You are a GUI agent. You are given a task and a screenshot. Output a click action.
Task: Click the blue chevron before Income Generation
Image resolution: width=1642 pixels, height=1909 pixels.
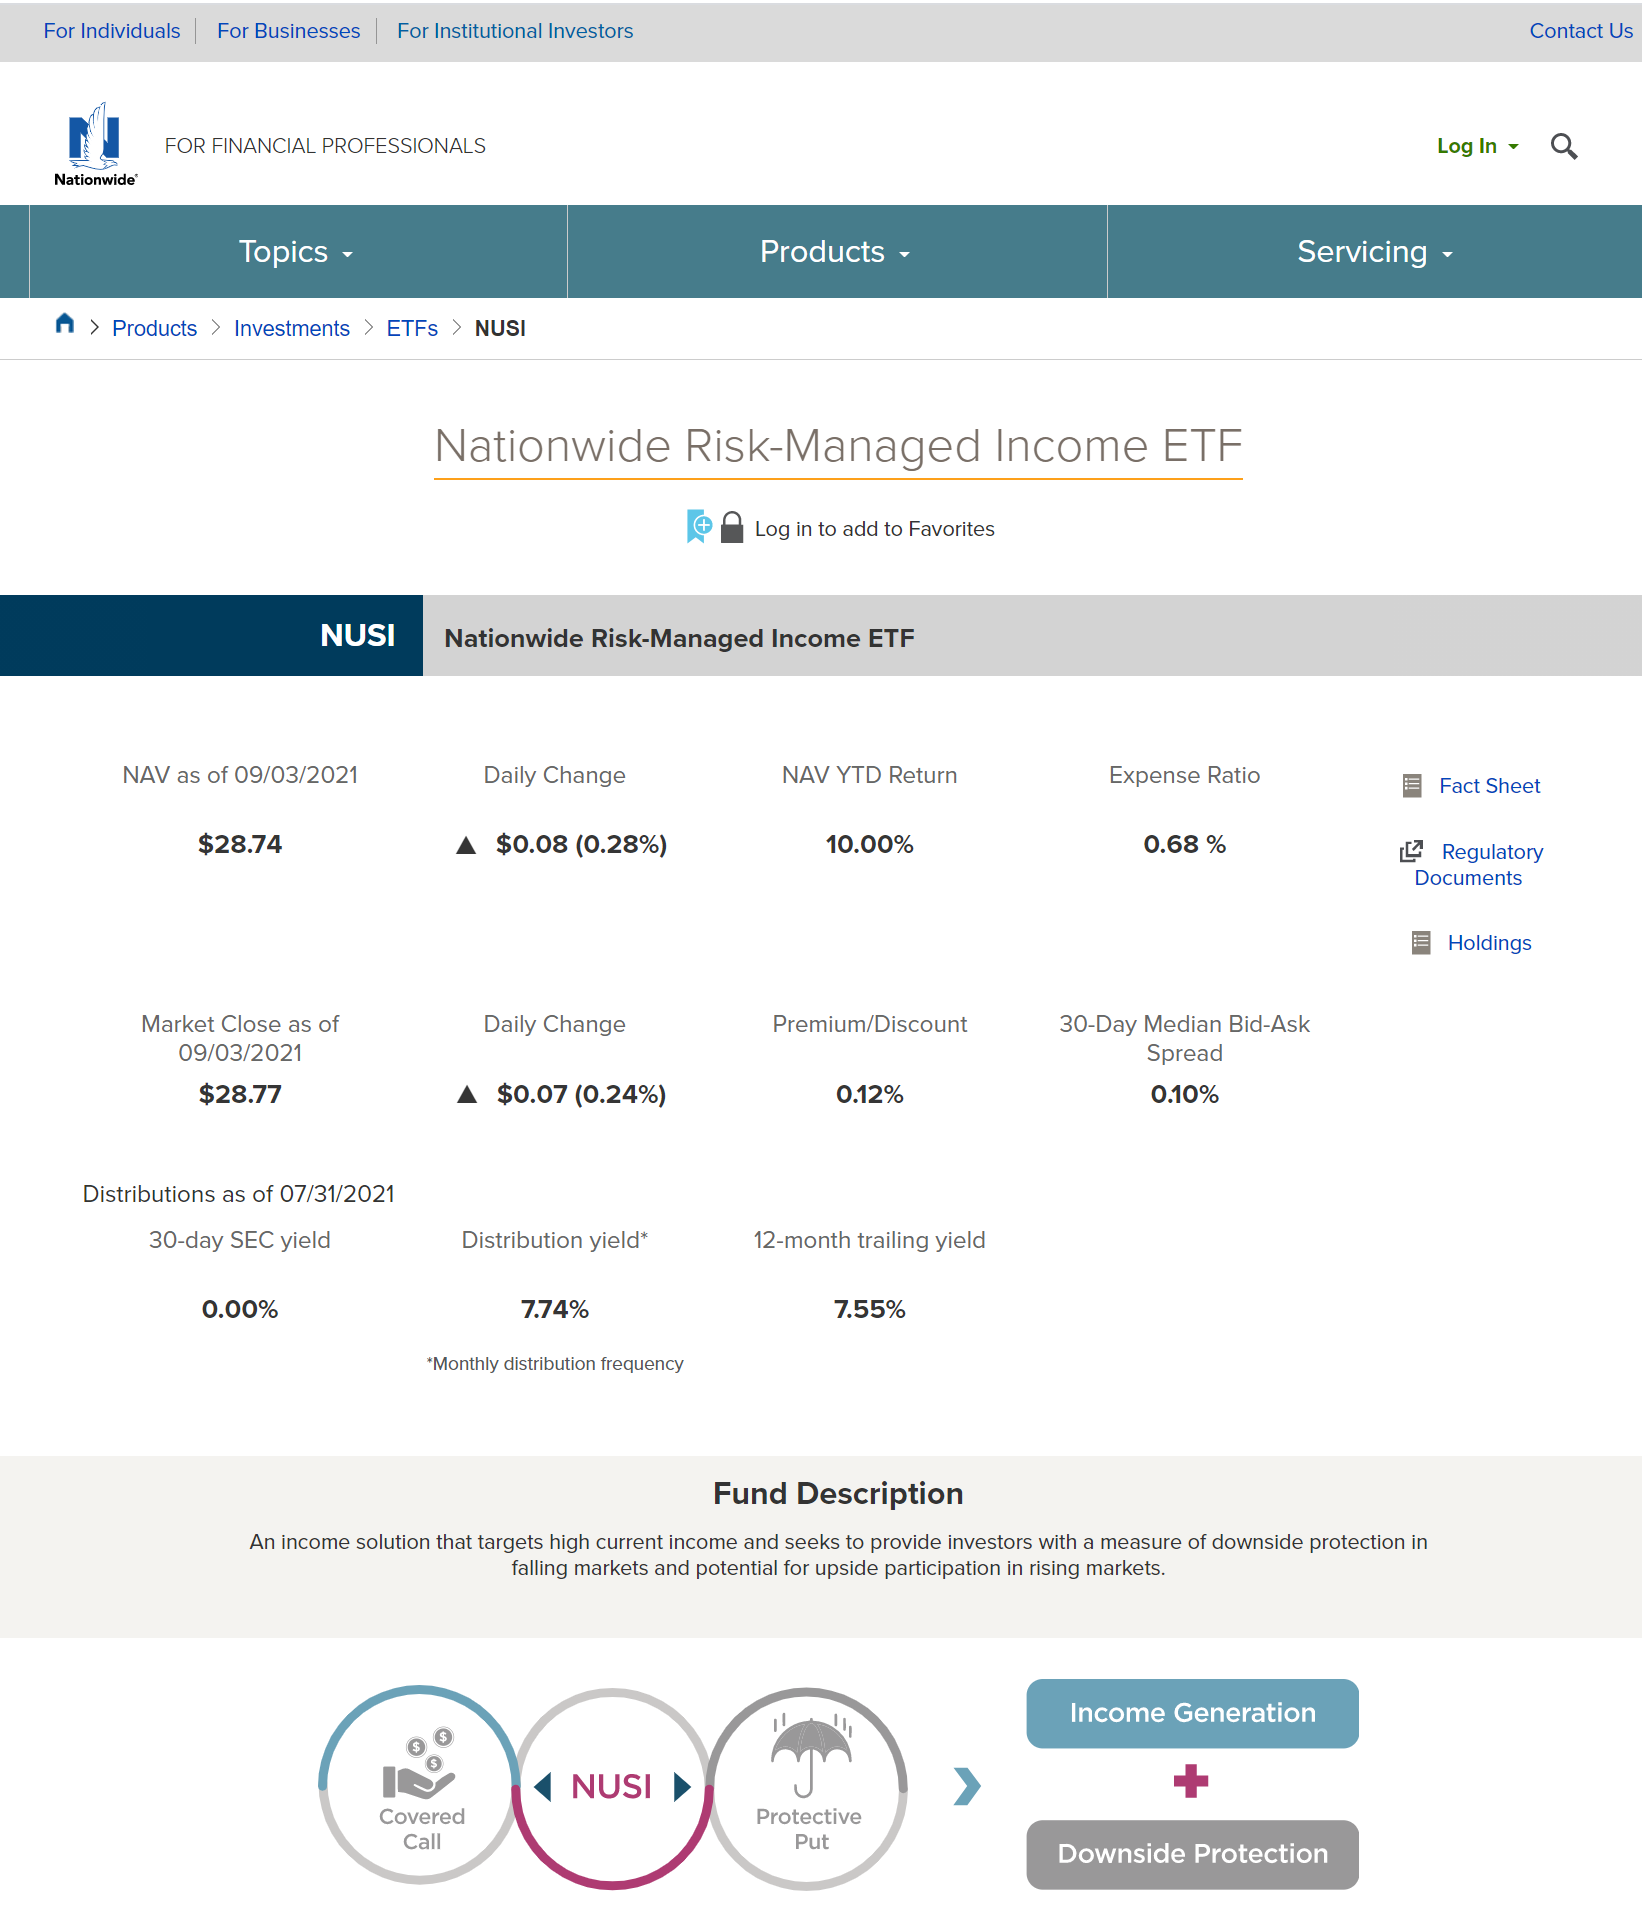pos(967,1786)
